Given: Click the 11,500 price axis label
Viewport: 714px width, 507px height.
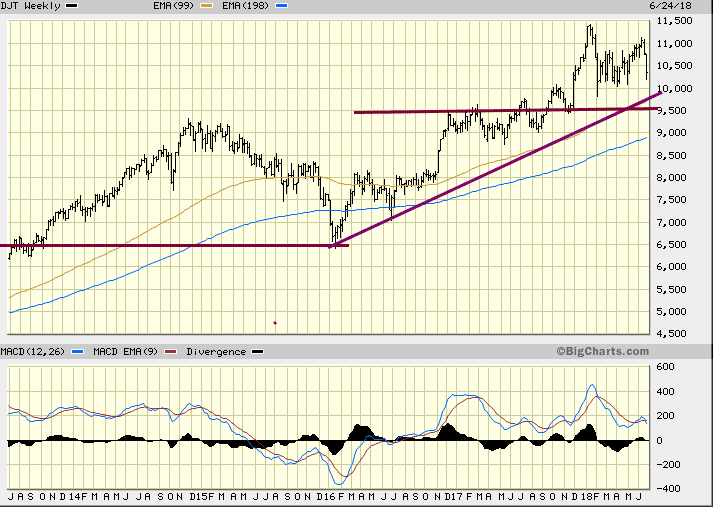Looking at the screenshot, I should (x=674, y=21).
